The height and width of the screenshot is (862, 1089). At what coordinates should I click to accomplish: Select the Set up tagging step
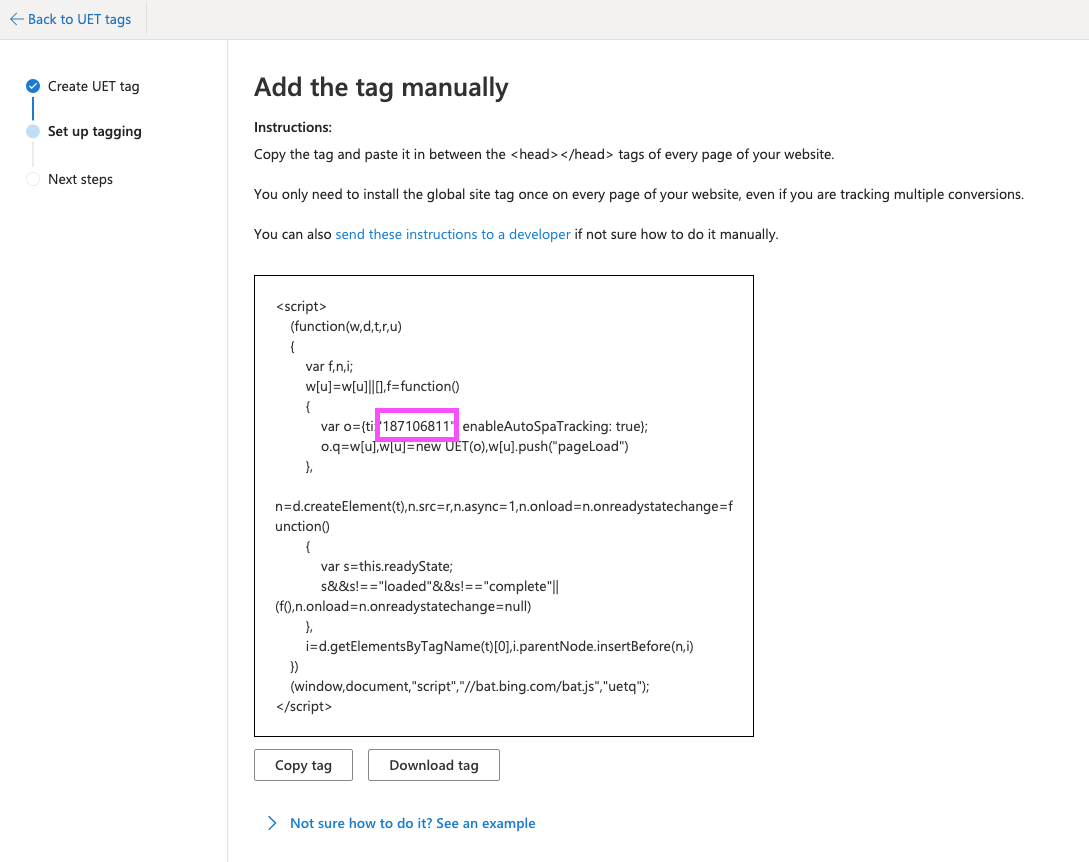pos(94,131)
